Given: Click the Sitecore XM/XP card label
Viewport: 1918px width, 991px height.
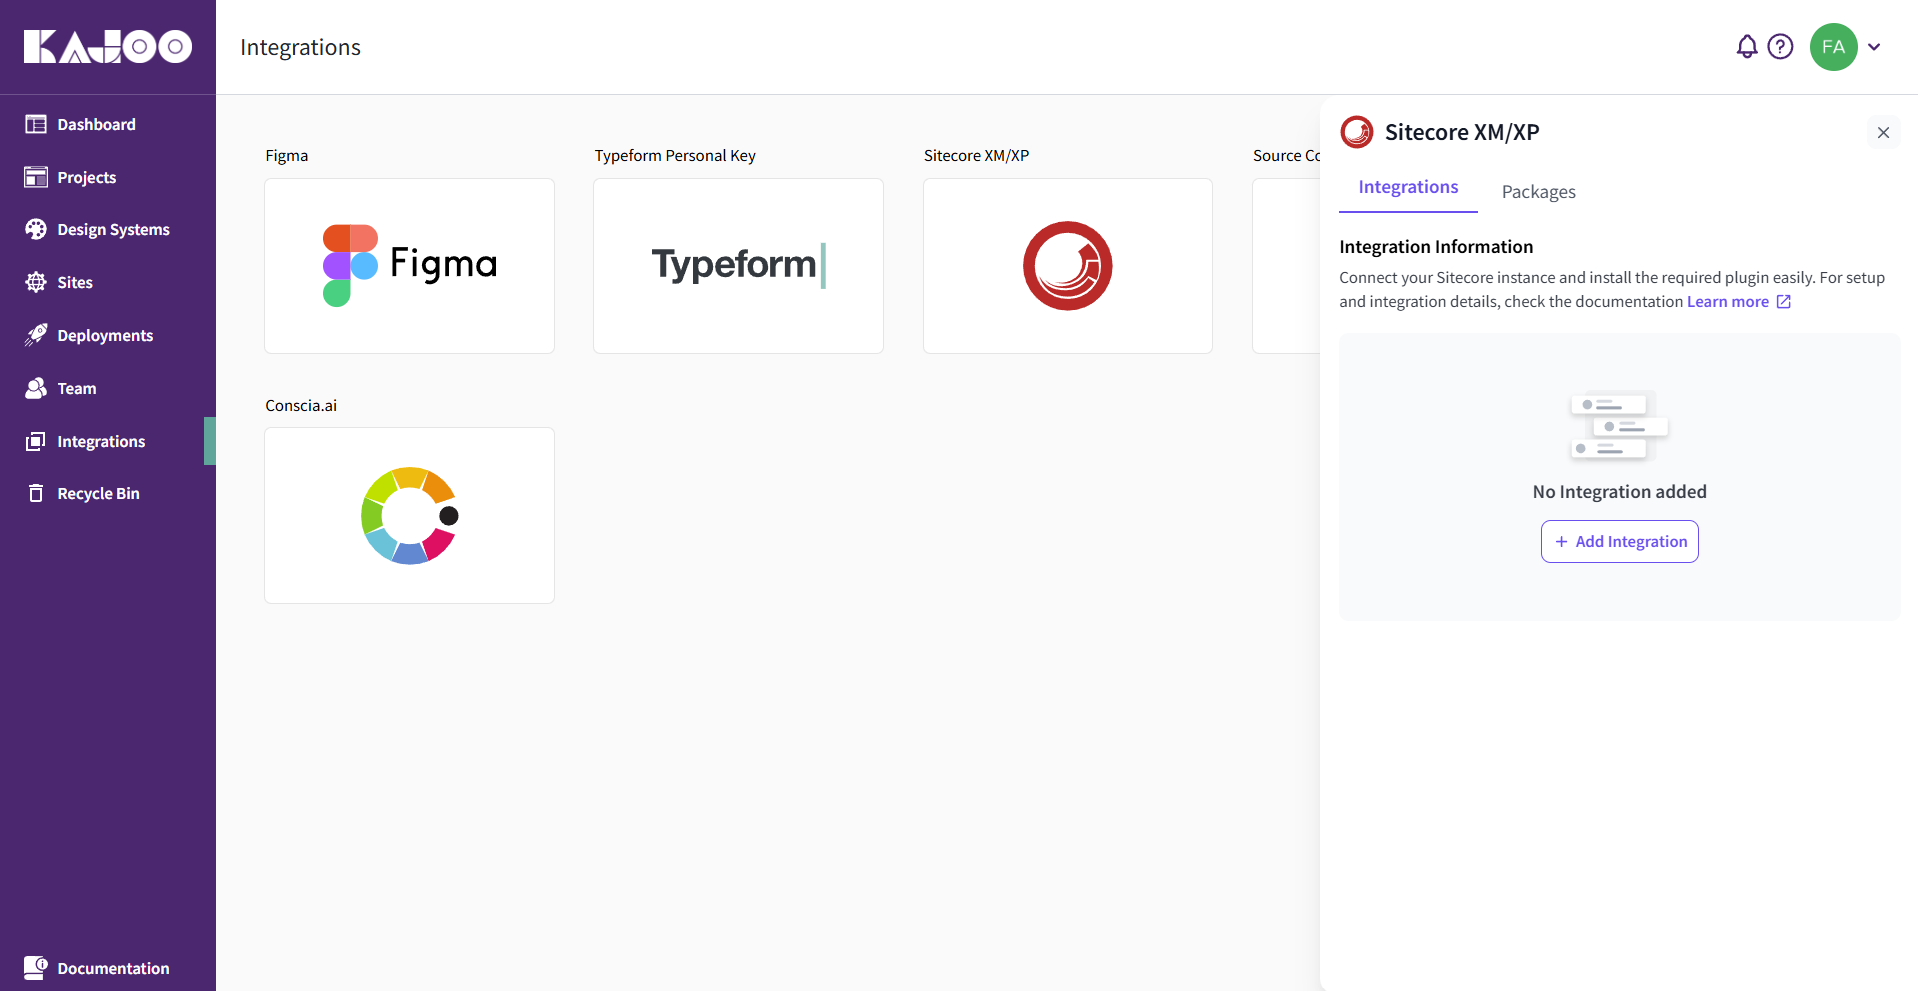Looking at the screenshot, I should (x=976, y=156).
